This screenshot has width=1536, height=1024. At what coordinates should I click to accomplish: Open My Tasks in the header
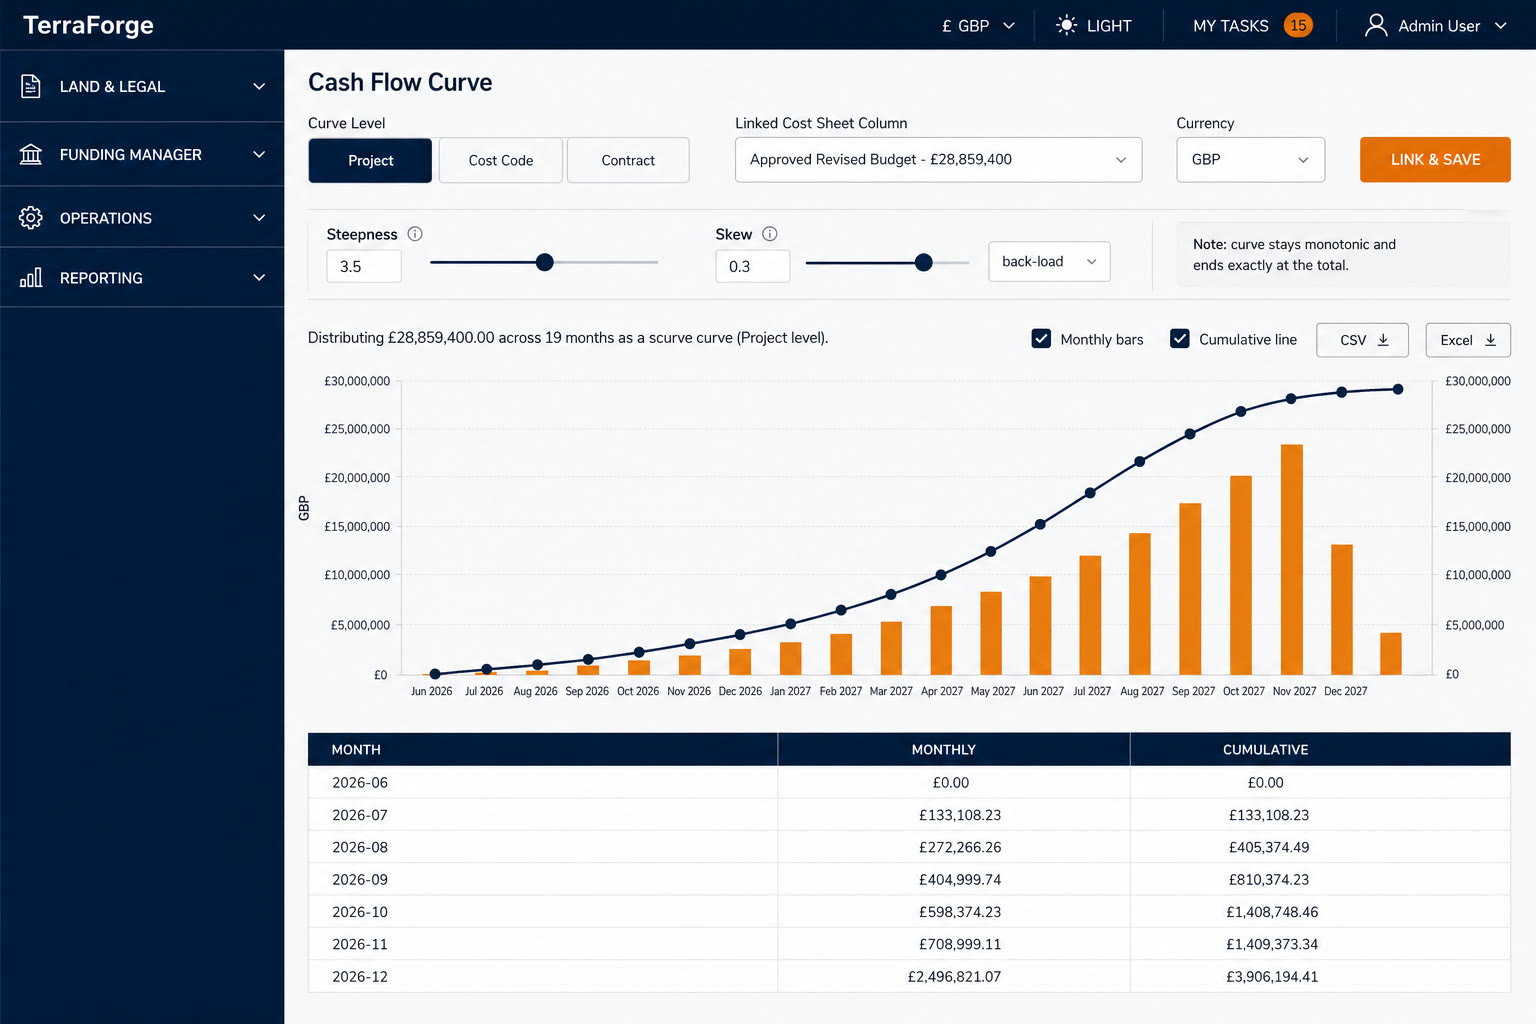pyautogui.click(x=1253, y=26)
